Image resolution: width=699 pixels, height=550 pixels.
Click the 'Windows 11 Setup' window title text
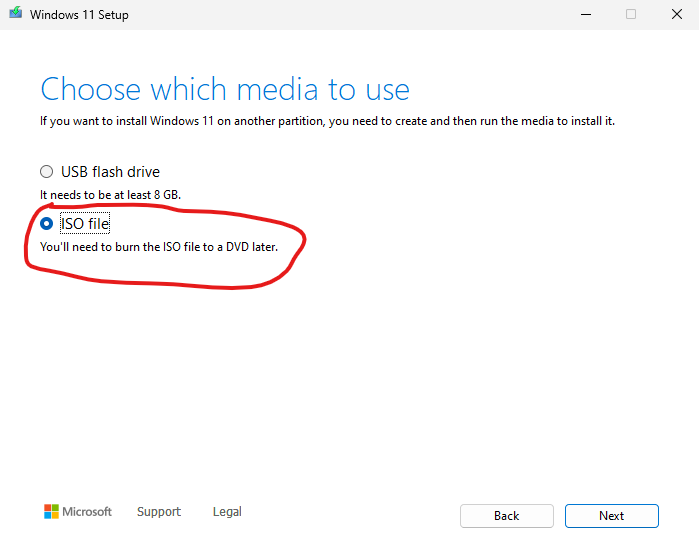pyautogui.click(x=79, y=15)
